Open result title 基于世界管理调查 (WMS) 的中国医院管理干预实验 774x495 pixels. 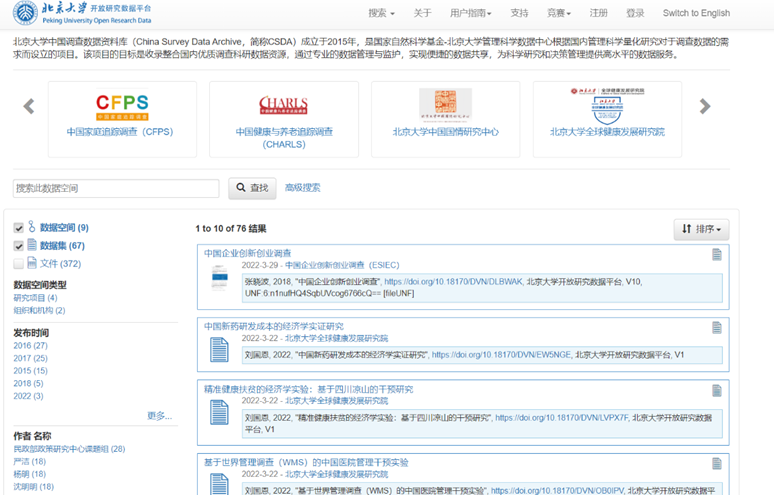pos(306,462)
